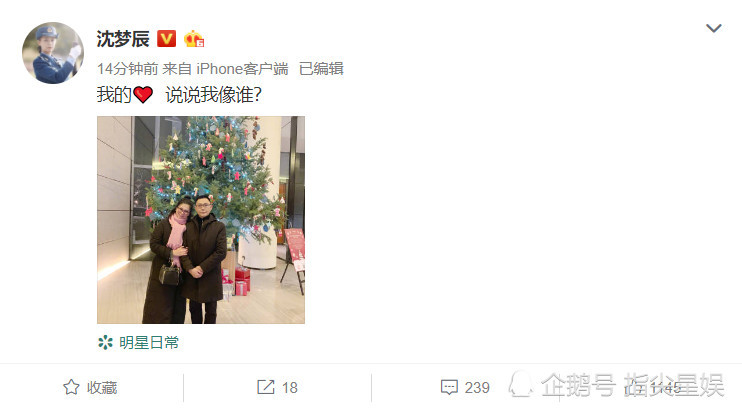This screenshot has width=742, height=411.
Task: Click the 明星日常 flower topic icon
Action: pos(105,342)
